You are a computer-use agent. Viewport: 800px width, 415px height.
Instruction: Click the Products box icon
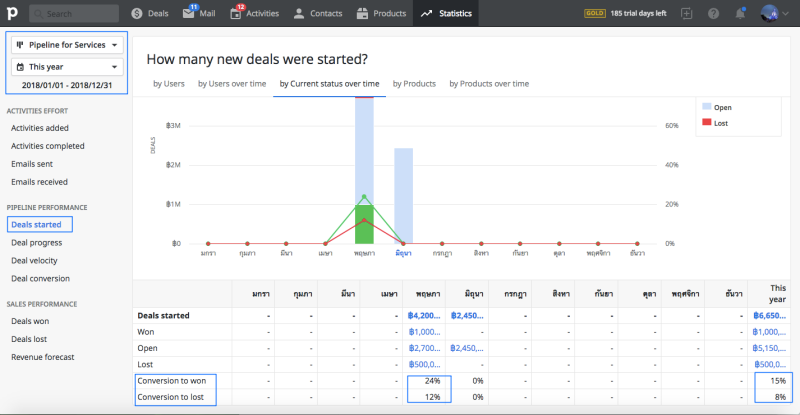click(362, 13)
